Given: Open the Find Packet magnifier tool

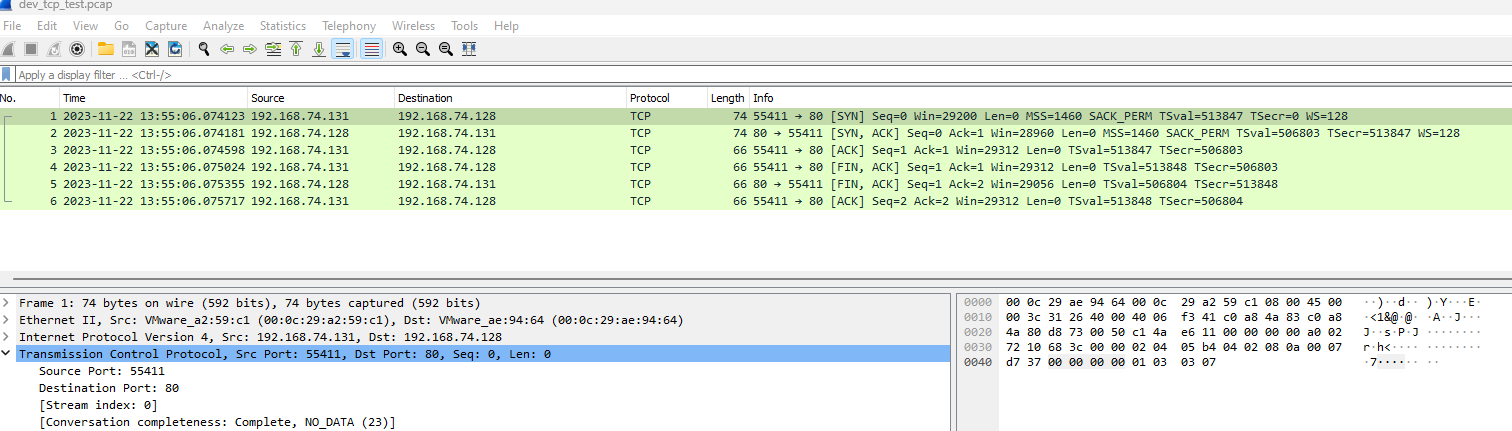Looking at the screenshot, I should click(204, 49).
